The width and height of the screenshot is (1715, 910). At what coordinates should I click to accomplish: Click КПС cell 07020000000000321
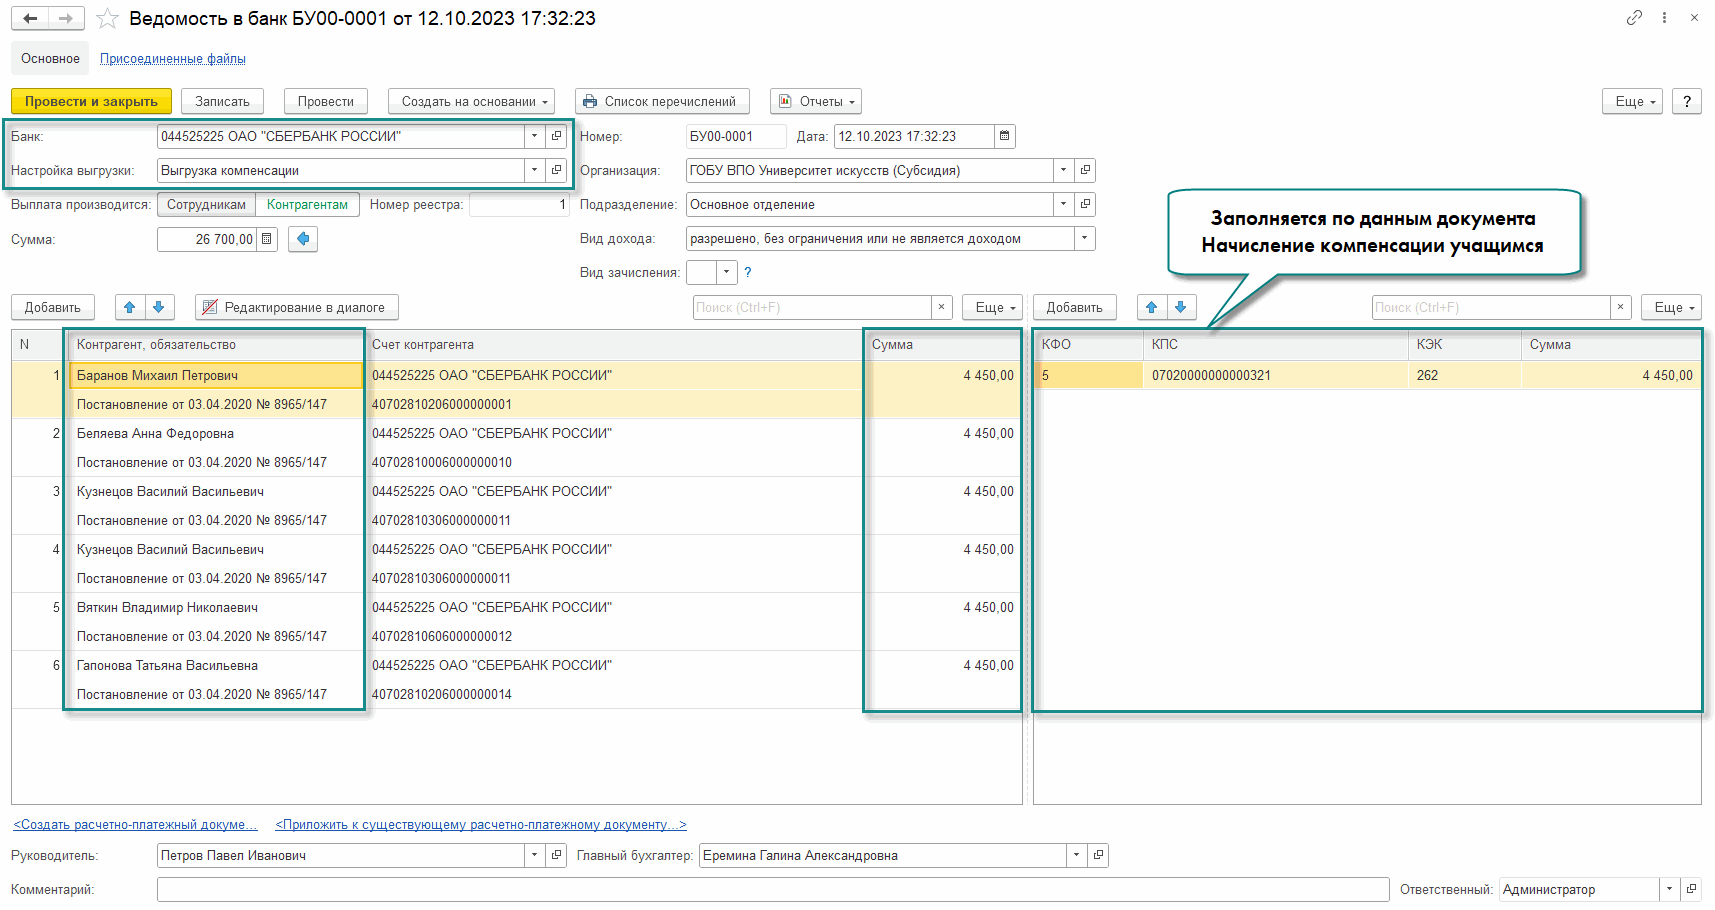[1276, 375]
